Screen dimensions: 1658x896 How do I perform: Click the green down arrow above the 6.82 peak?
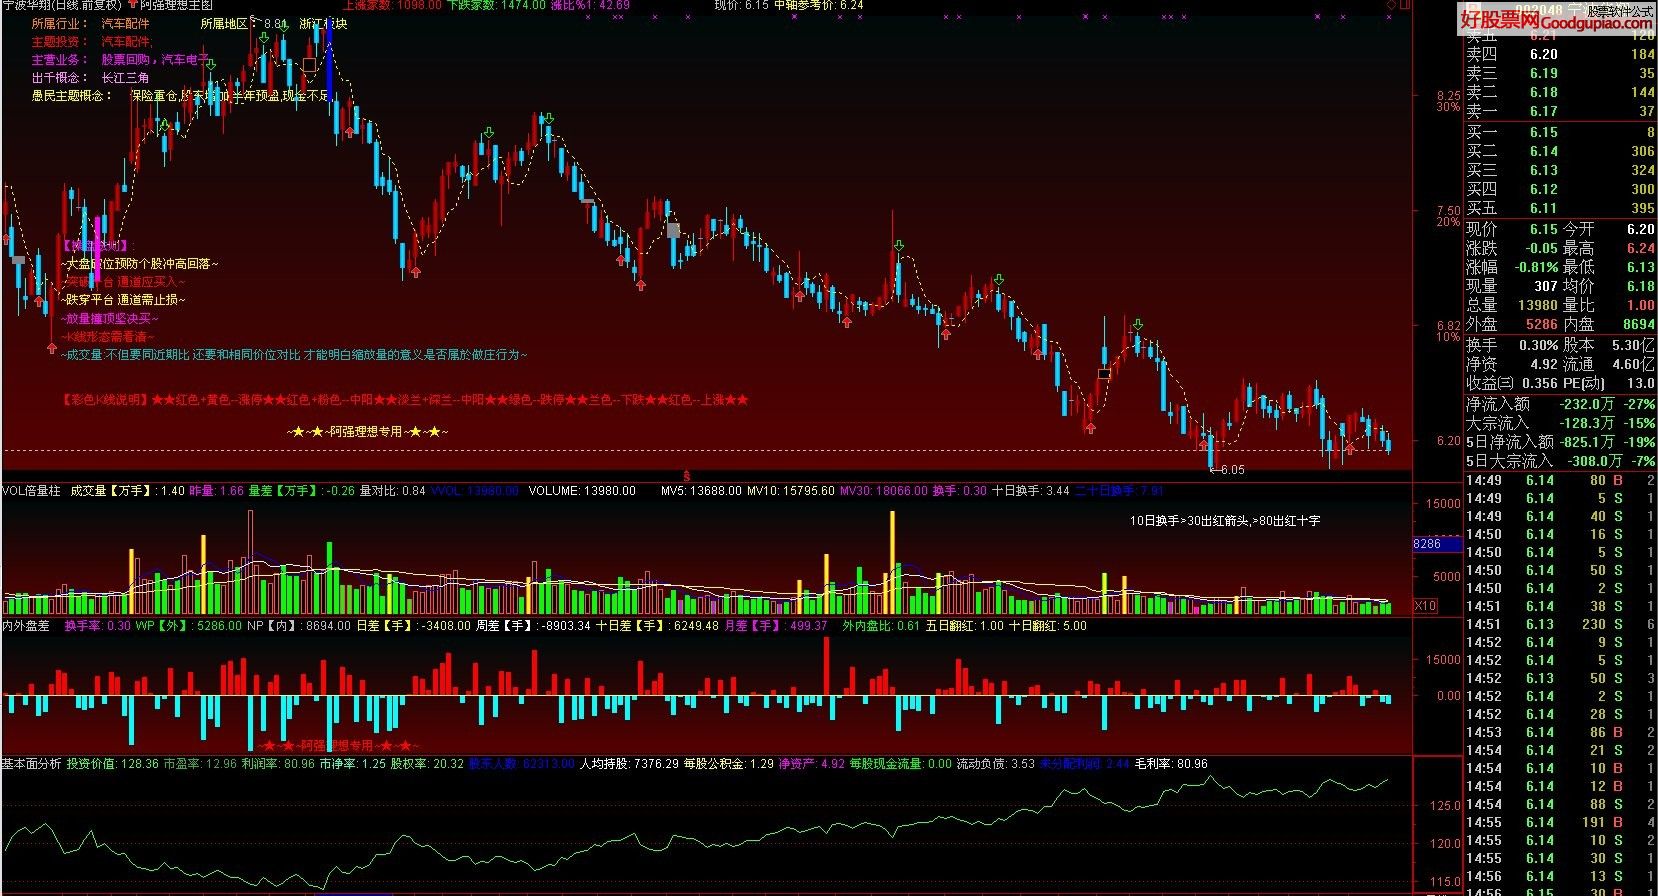pos(1137,326)
